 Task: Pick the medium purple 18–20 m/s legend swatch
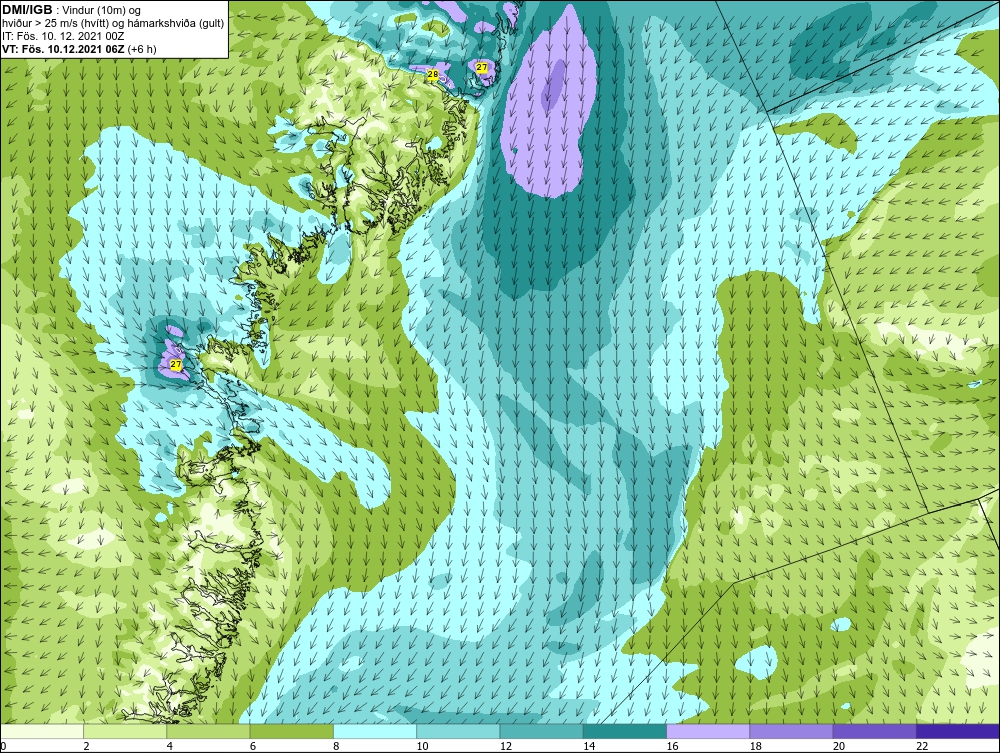791,731
